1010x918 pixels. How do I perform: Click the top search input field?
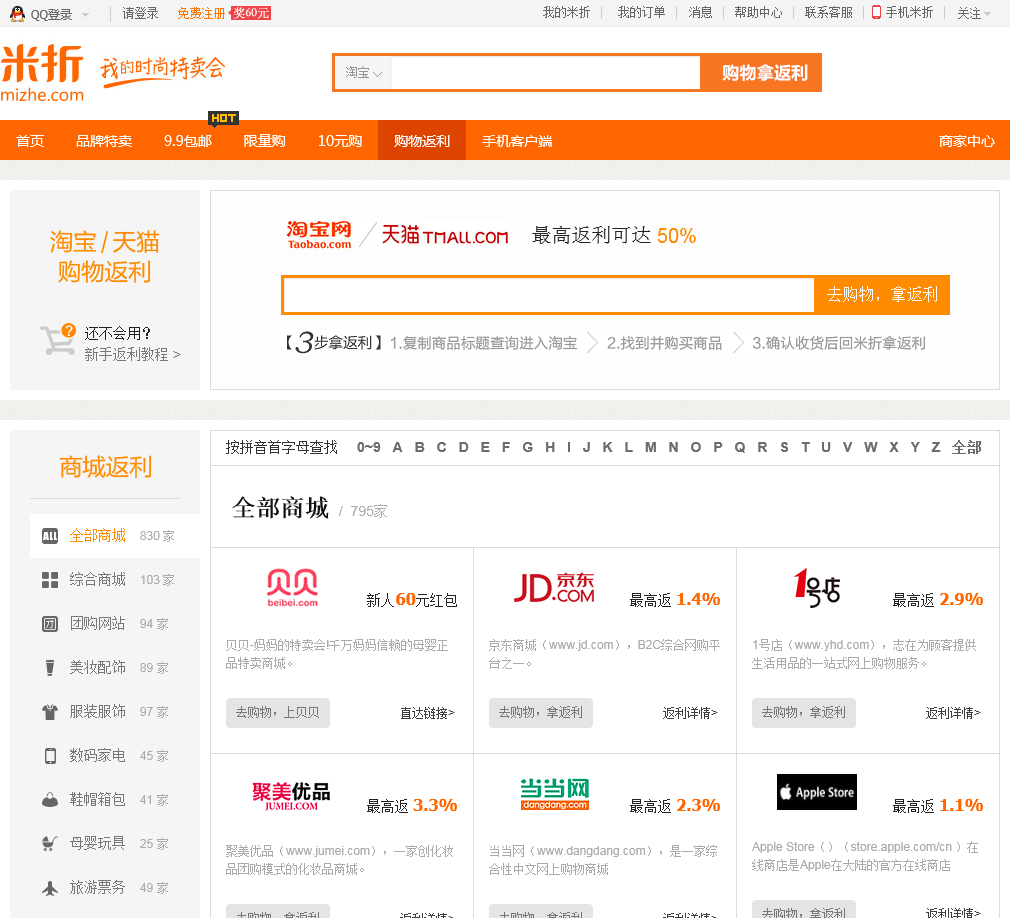[x=545, y=73]
